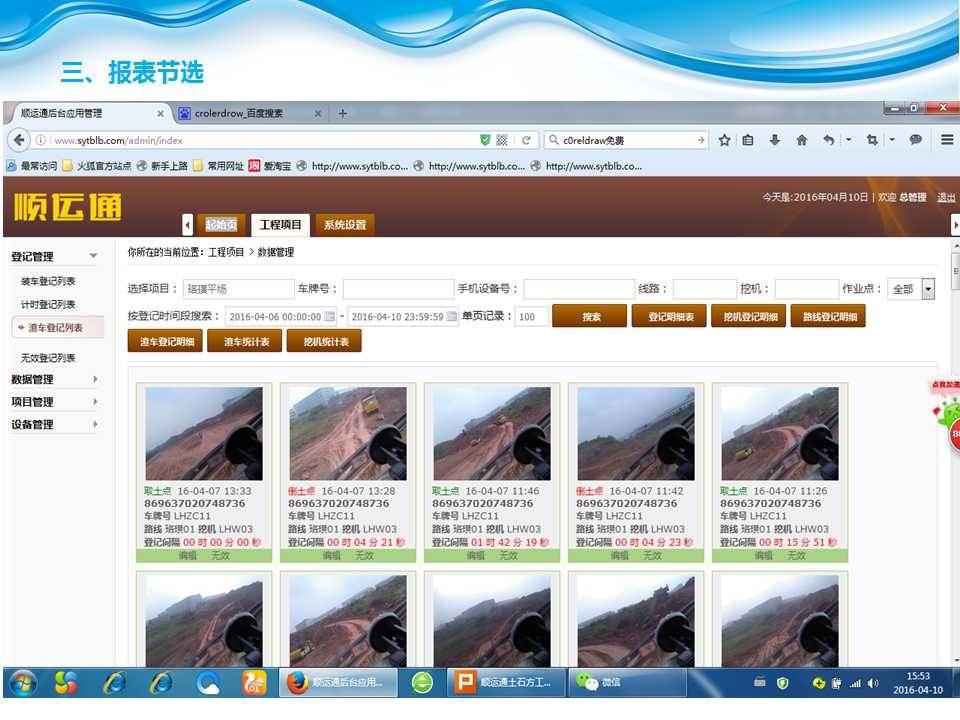Viewport: 960px width, 720px height.
Task: Open the 渣车登记列表 sidebar item
Action: click(x=58, y=328)
